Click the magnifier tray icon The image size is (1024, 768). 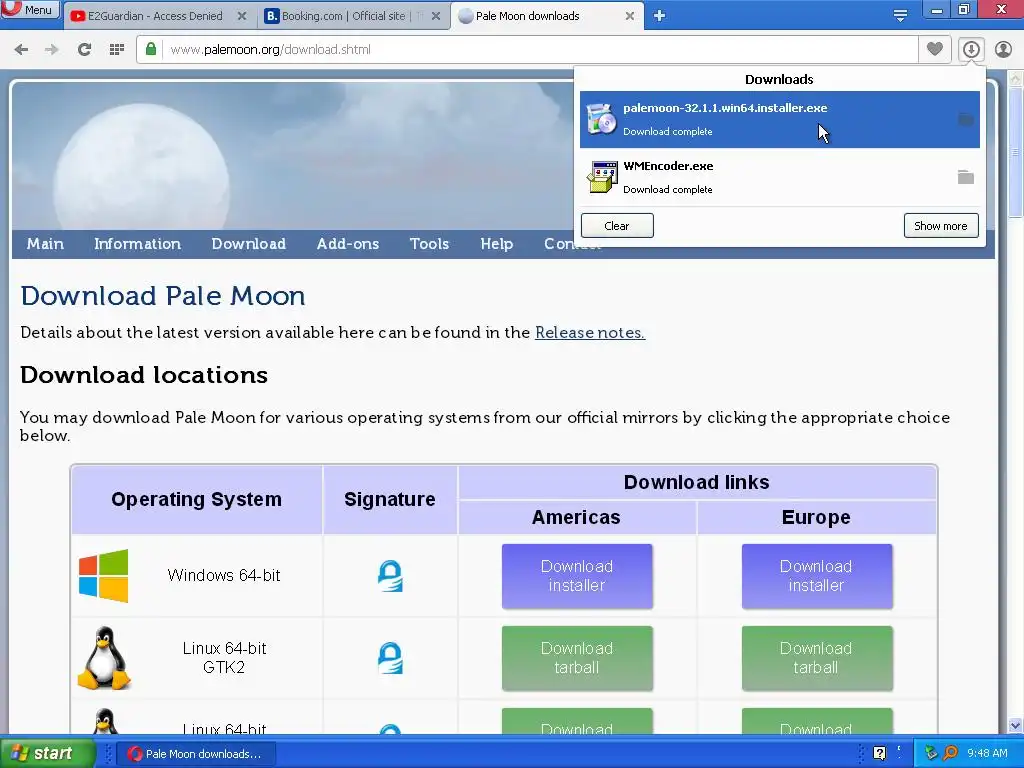click(950, 754)
